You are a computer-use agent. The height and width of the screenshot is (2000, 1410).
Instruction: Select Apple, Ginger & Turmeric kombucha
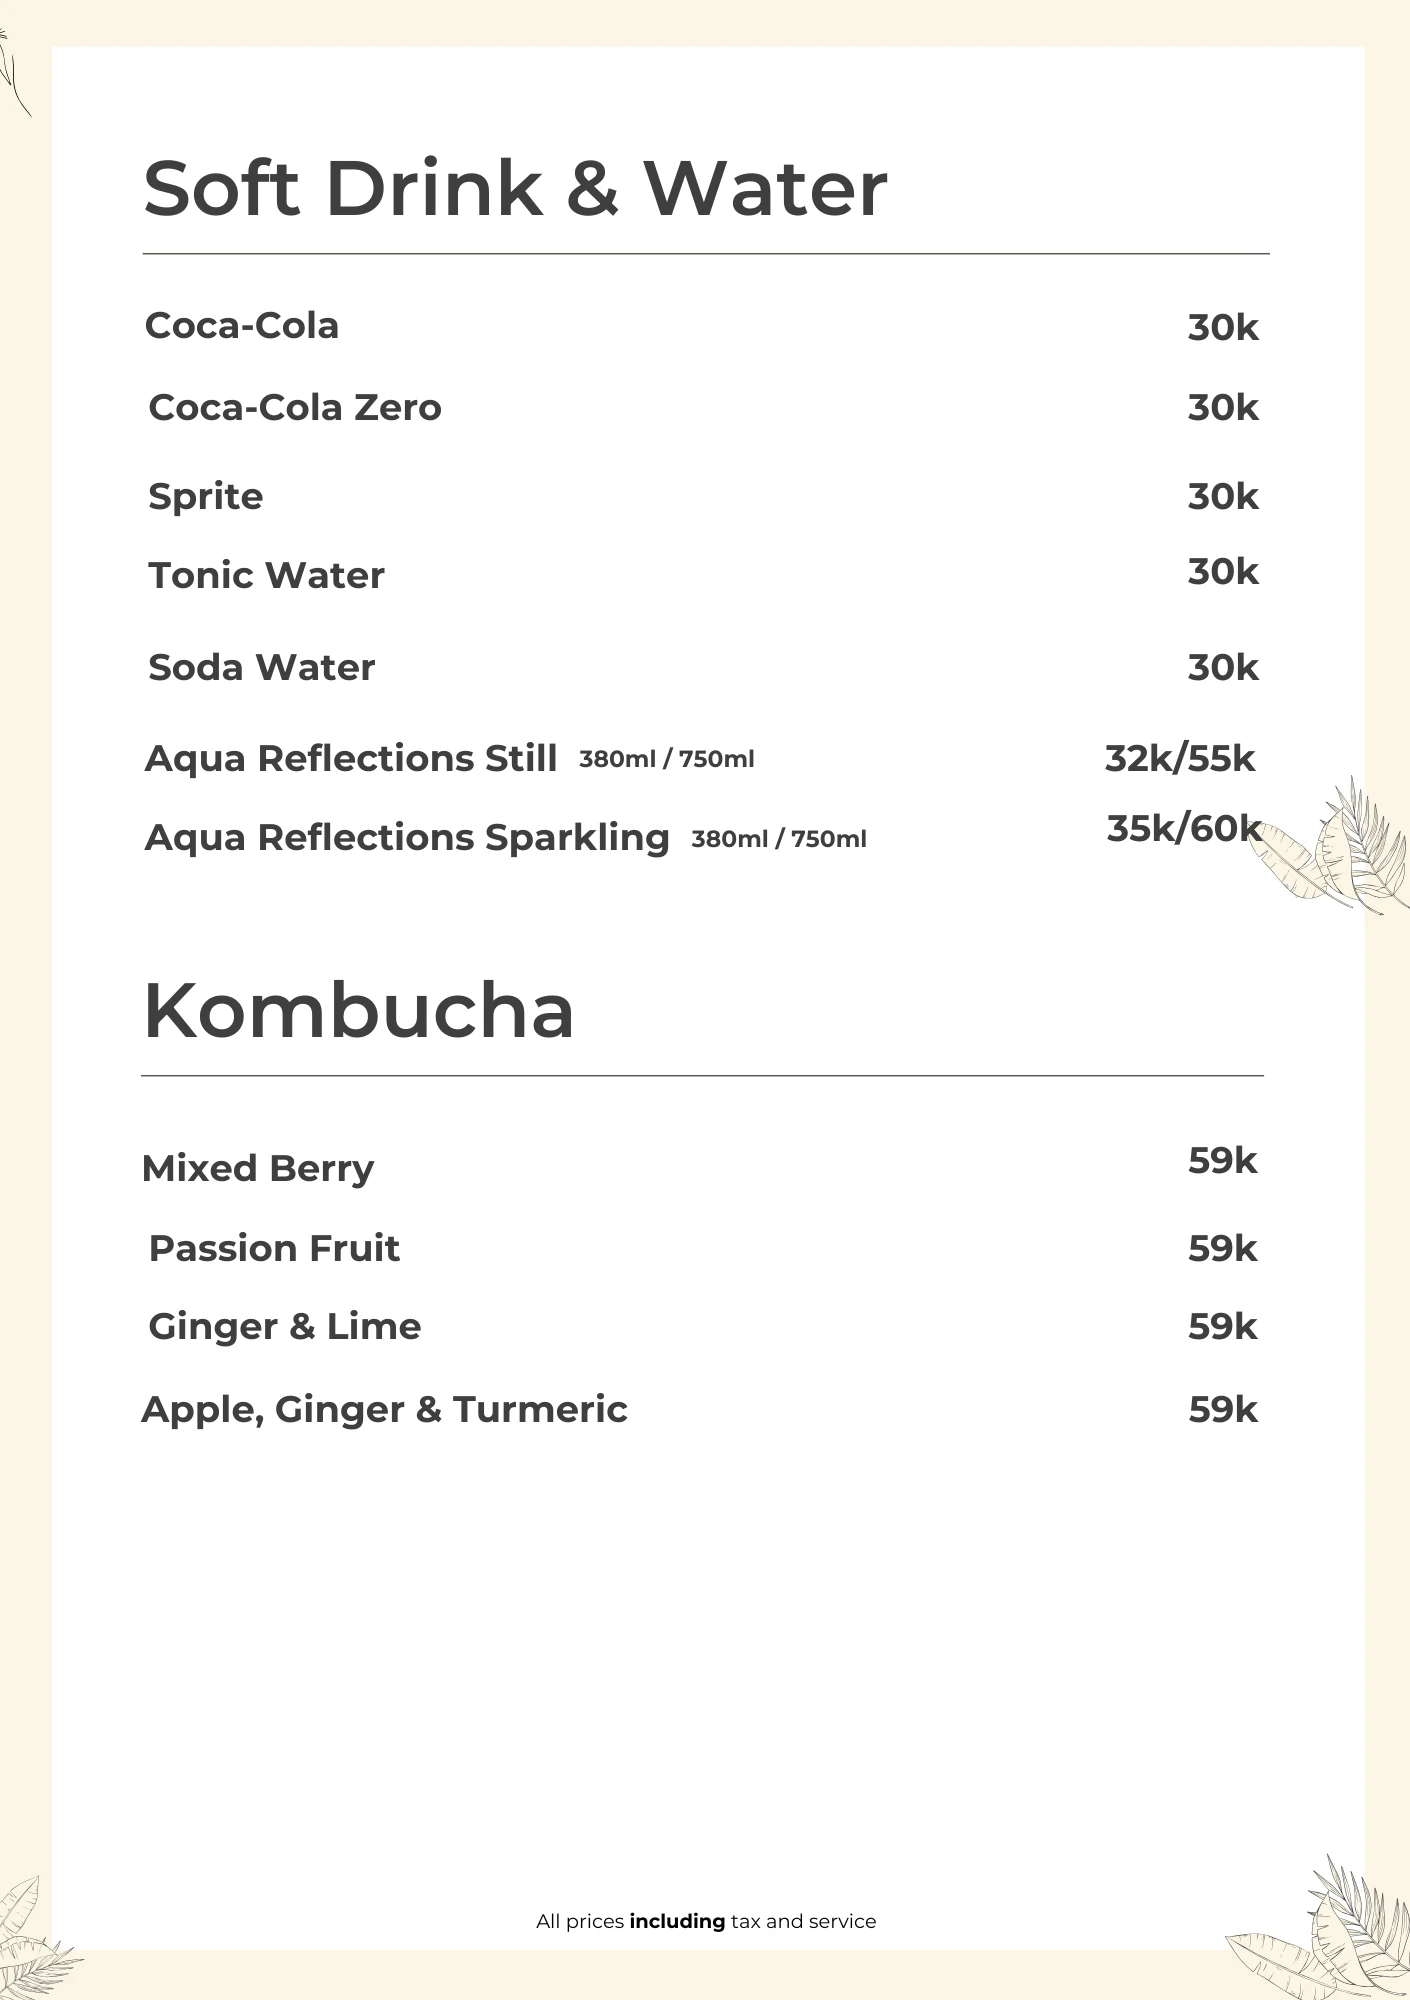click(x=385, y=1410)
